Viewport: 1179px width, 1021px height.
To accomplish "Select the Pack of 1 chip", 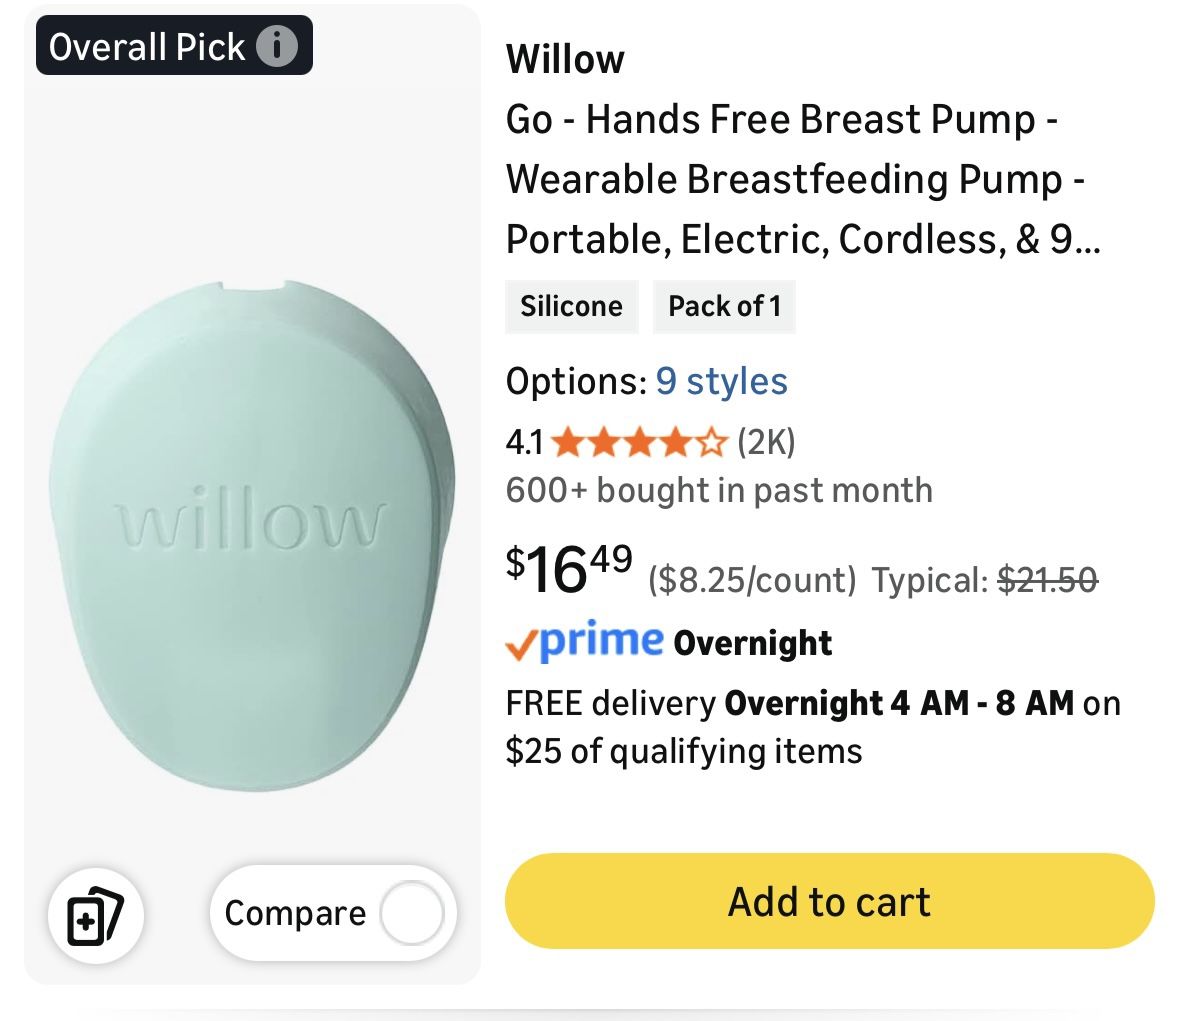I will tap(723, 306).
